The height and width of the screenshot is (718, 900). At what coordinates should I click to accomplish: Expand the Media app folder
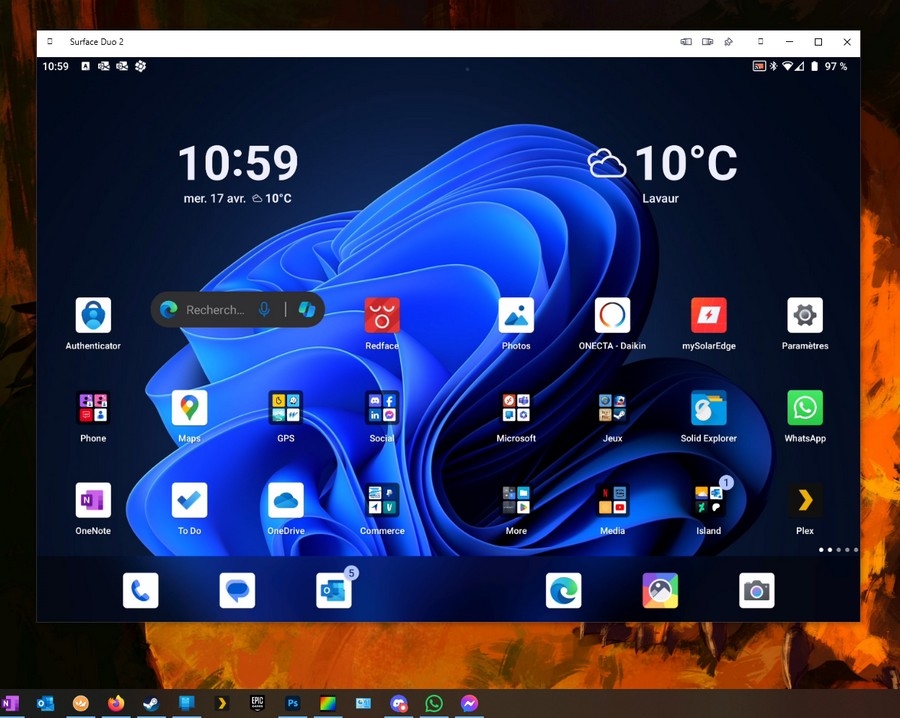pyautogui.click(x=612, y=500)
